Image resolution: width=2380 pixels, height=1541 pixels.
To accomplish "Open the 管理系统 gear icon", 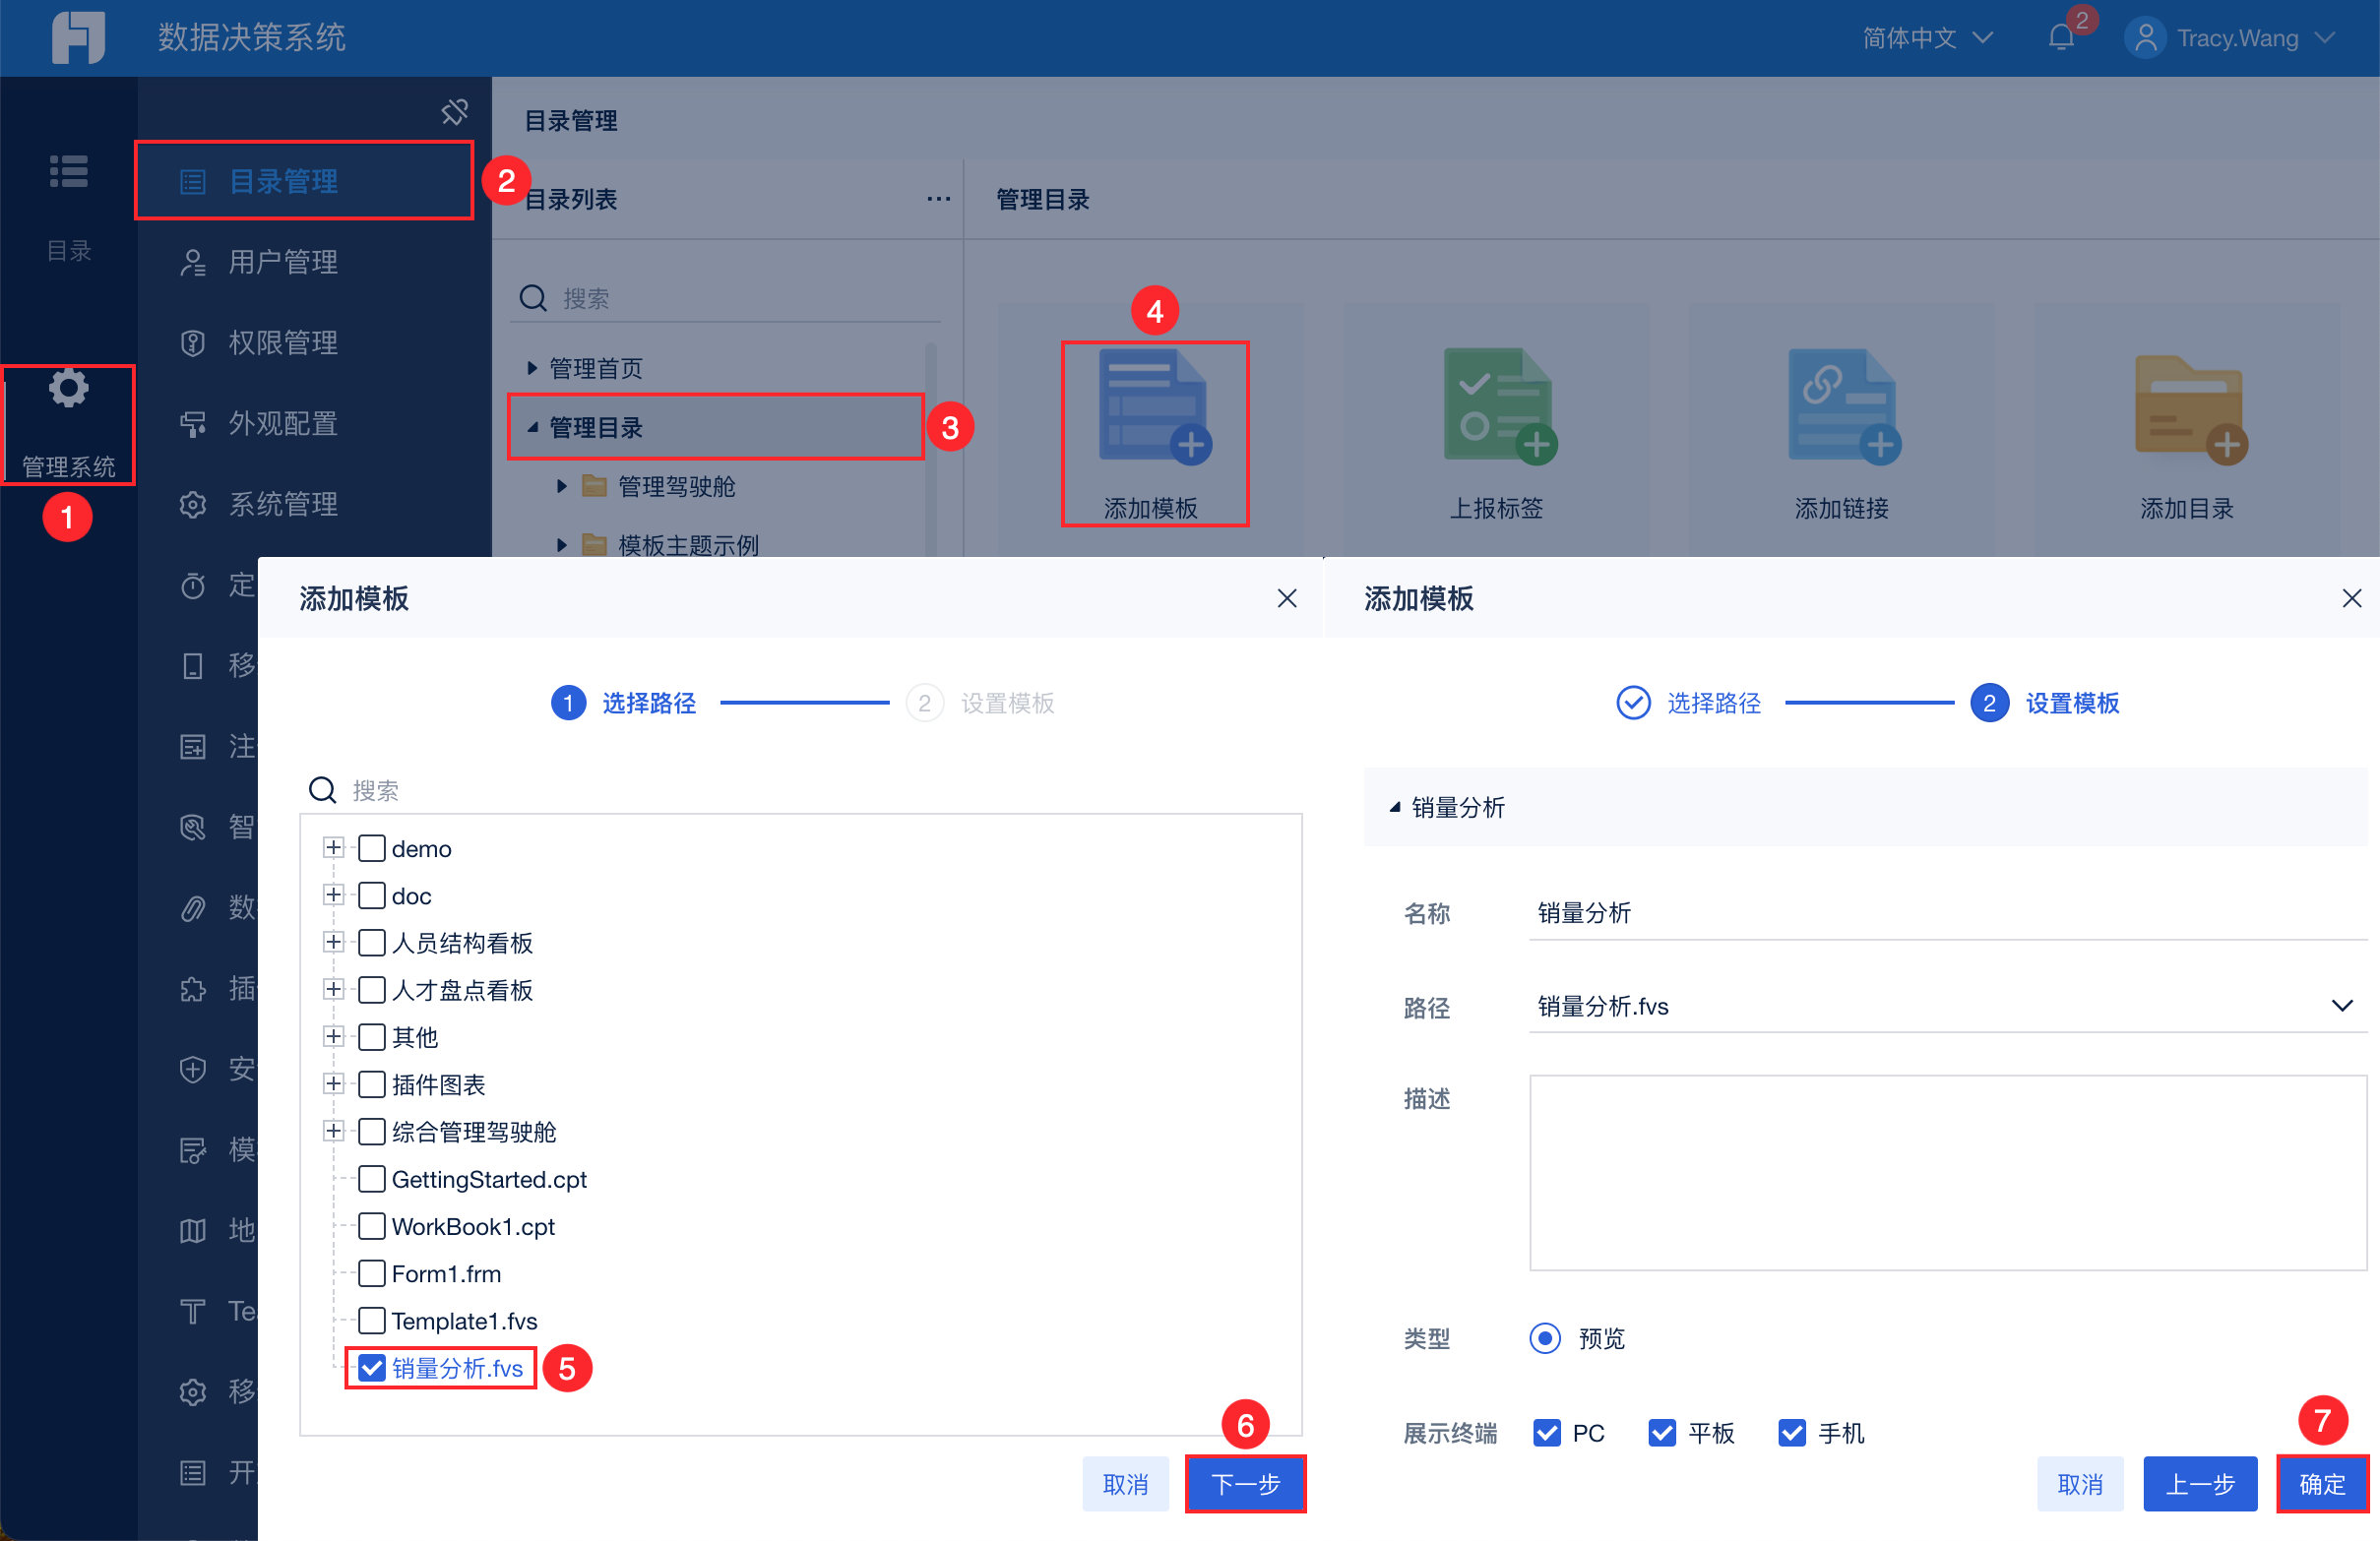I will tap(68, 389).
